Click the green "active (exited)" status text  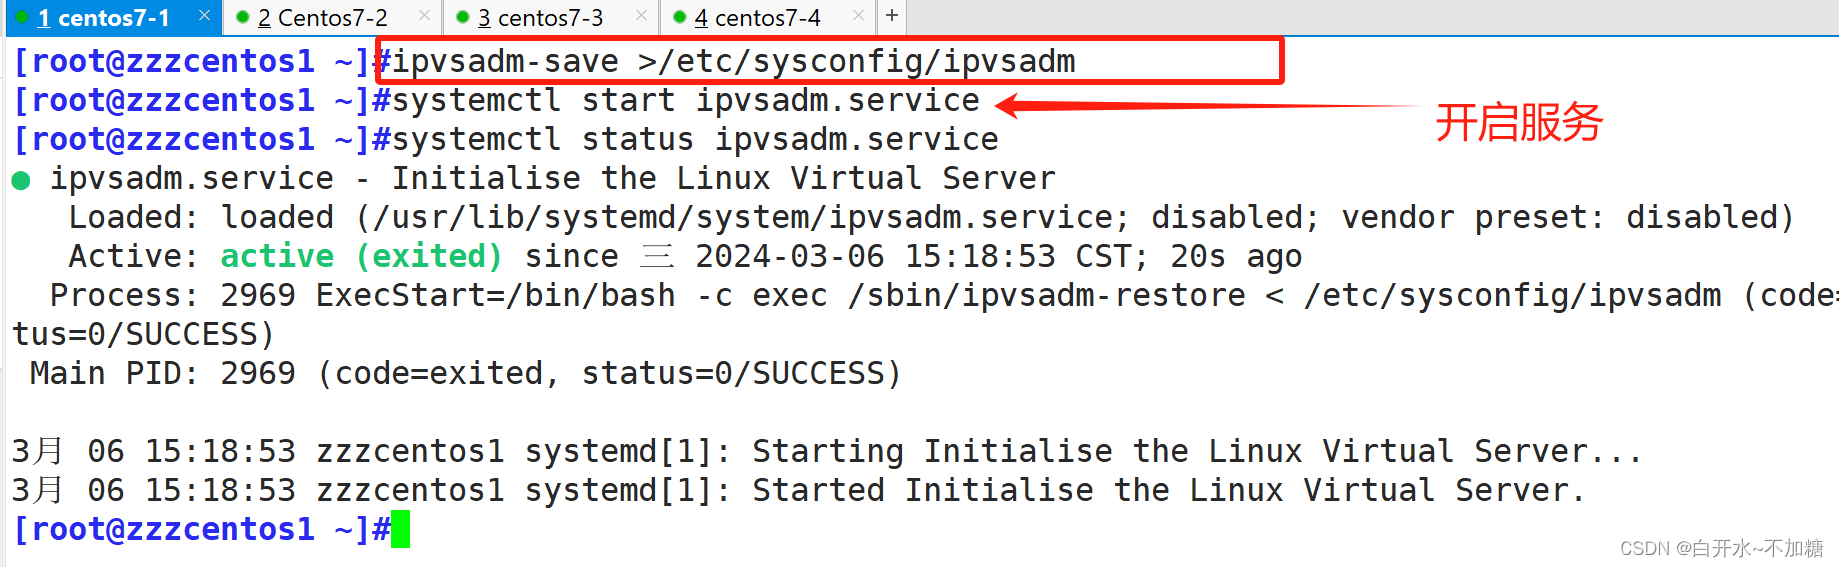(361, 257)
